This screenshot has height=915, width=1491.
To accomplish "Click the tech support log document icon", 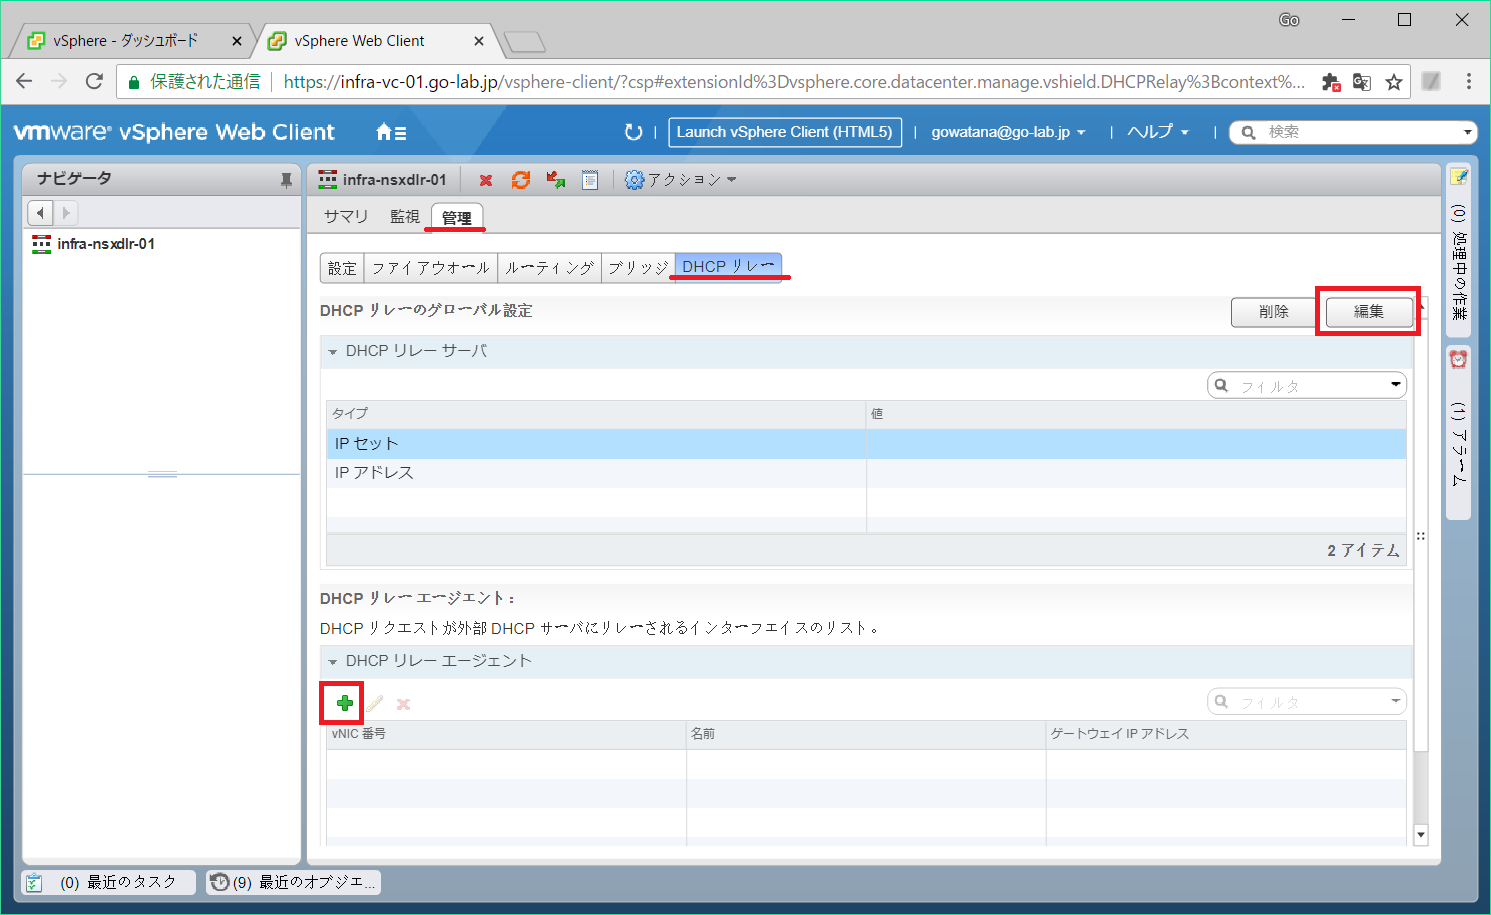I will 590,180.
